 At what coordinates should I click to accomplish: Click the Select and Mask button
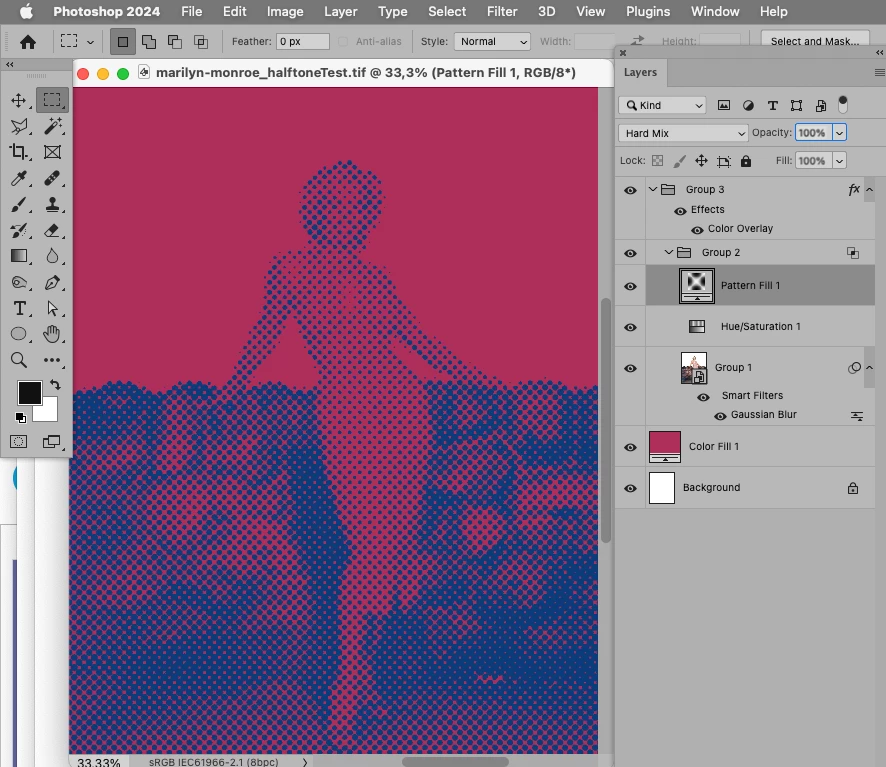(x=815, y=41)
